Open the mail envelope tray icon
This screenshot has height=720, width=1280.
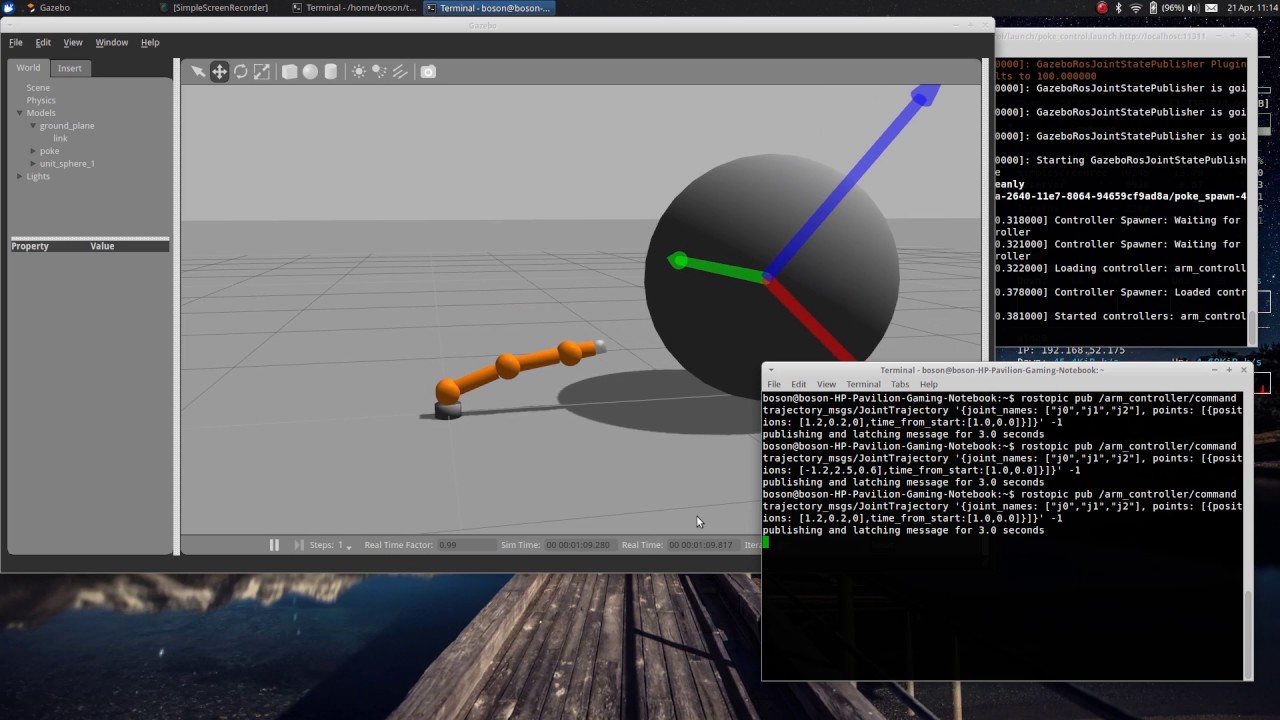point(1211,8)
